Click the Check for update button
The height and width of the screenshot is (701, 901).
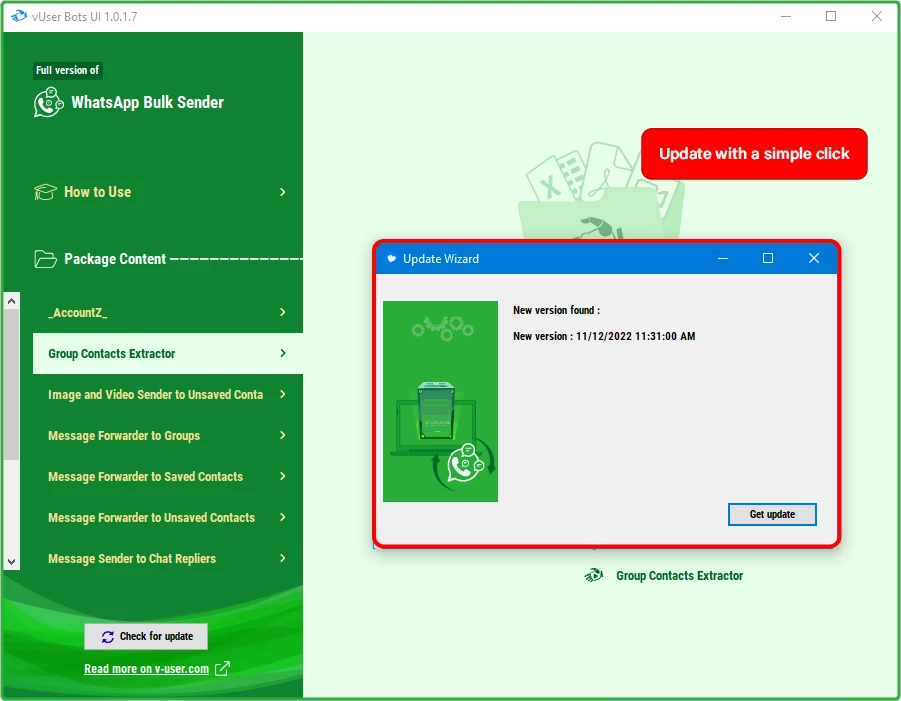[146, 637]
